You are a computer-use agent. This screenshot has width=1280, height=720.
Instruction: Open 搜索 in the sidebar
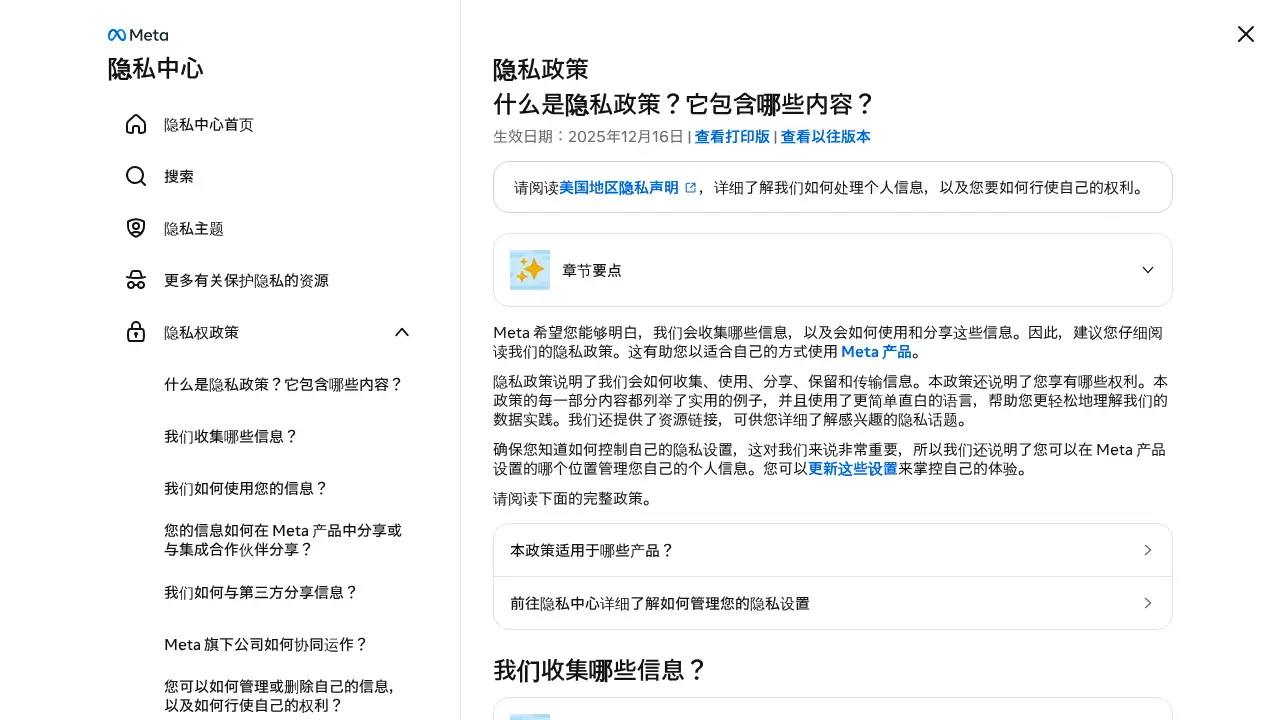click(179, 176)
